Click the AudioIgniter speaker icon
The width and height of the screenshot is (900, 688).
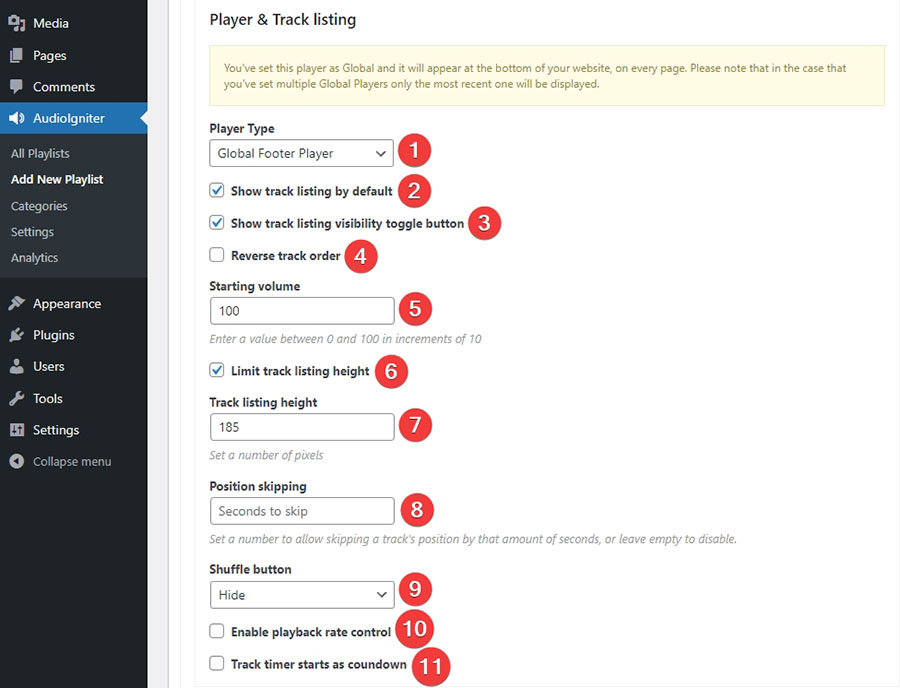(17, 118)
